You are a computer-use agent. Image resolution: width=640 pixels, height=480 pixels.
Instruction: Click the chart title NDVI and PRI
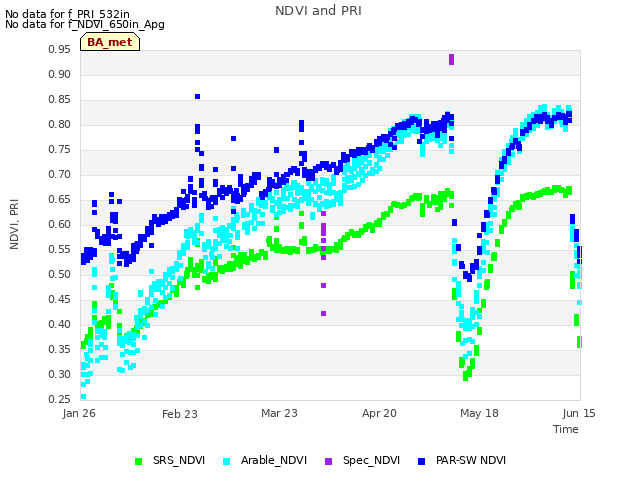tap(318, 11)
